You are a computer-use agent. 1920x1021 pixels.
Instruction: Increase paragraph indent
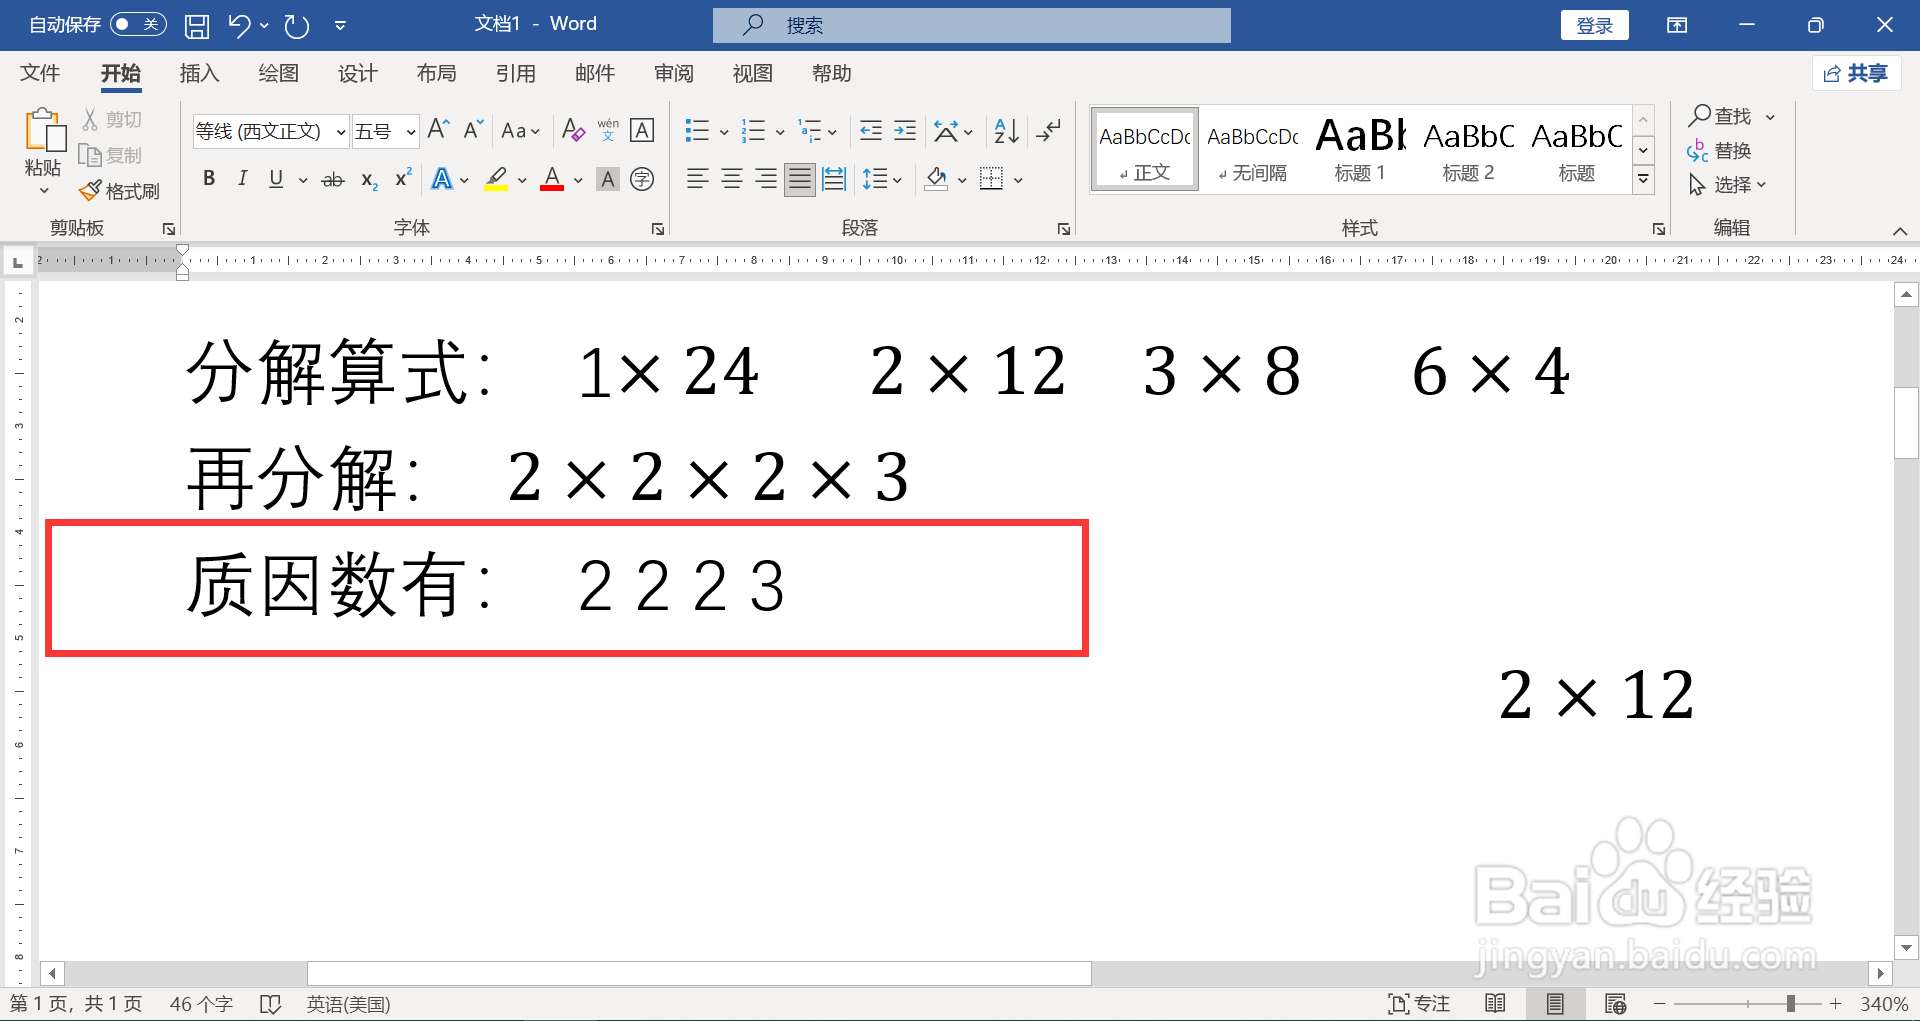[x=905, y=131]
